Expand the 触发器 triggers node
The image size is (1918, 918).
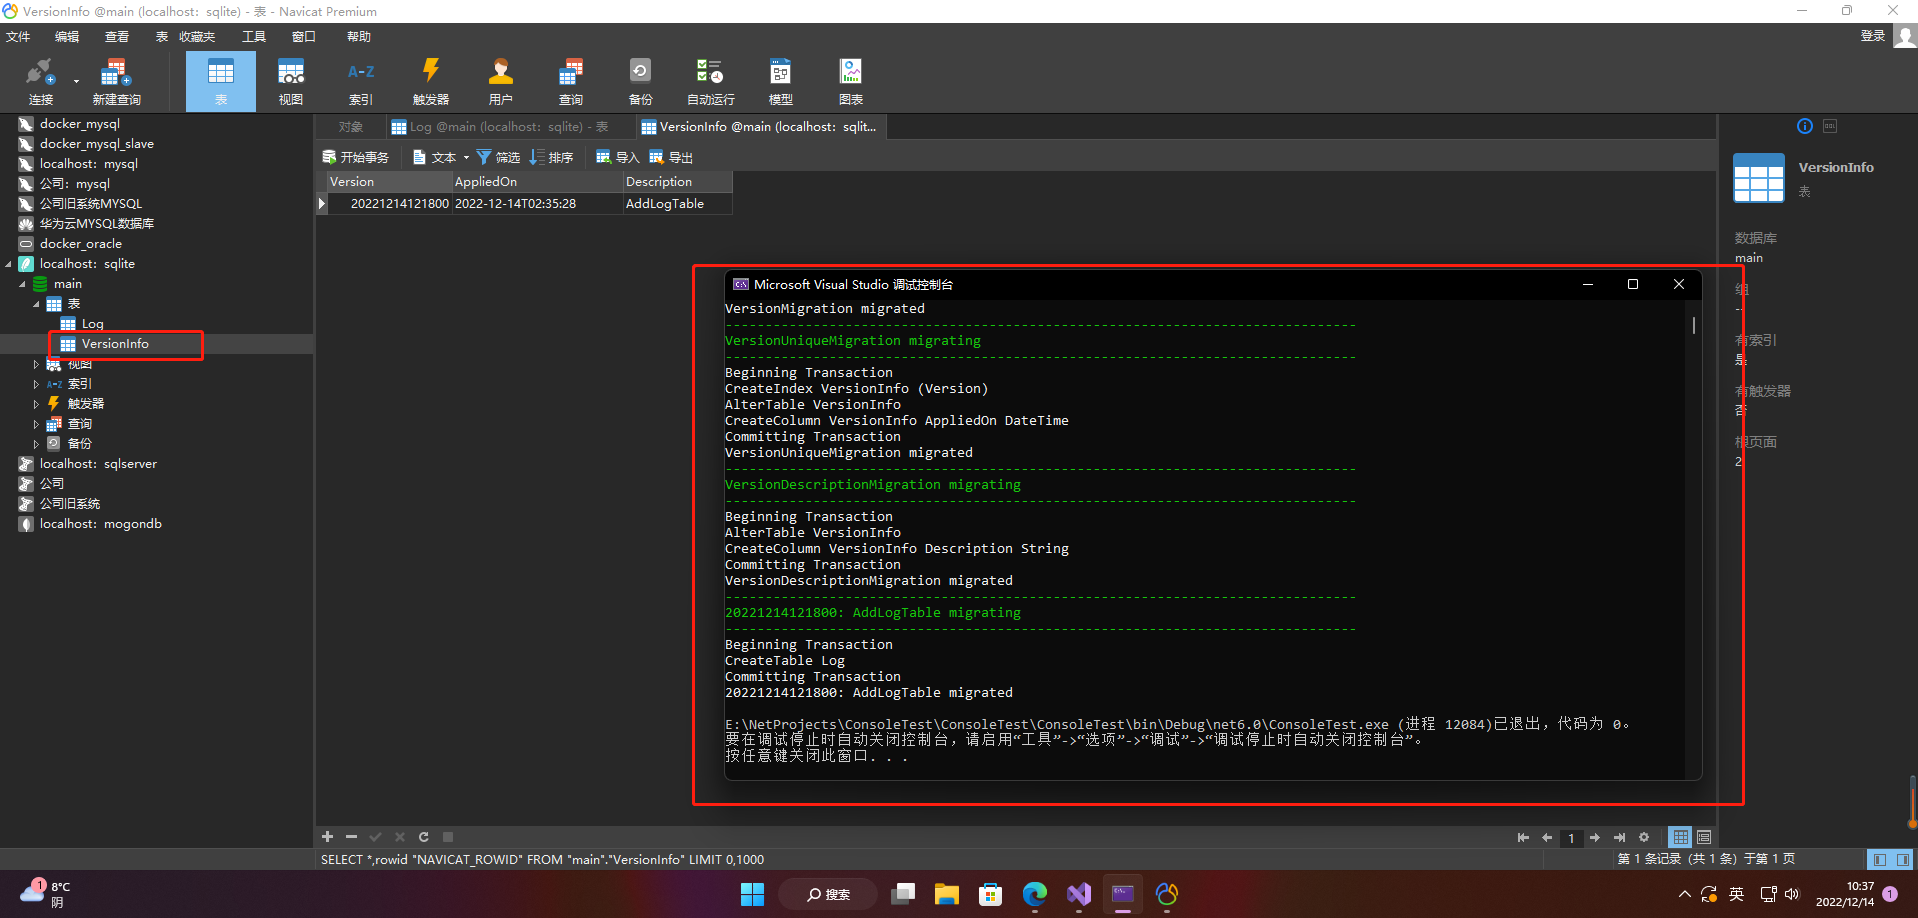37,404
